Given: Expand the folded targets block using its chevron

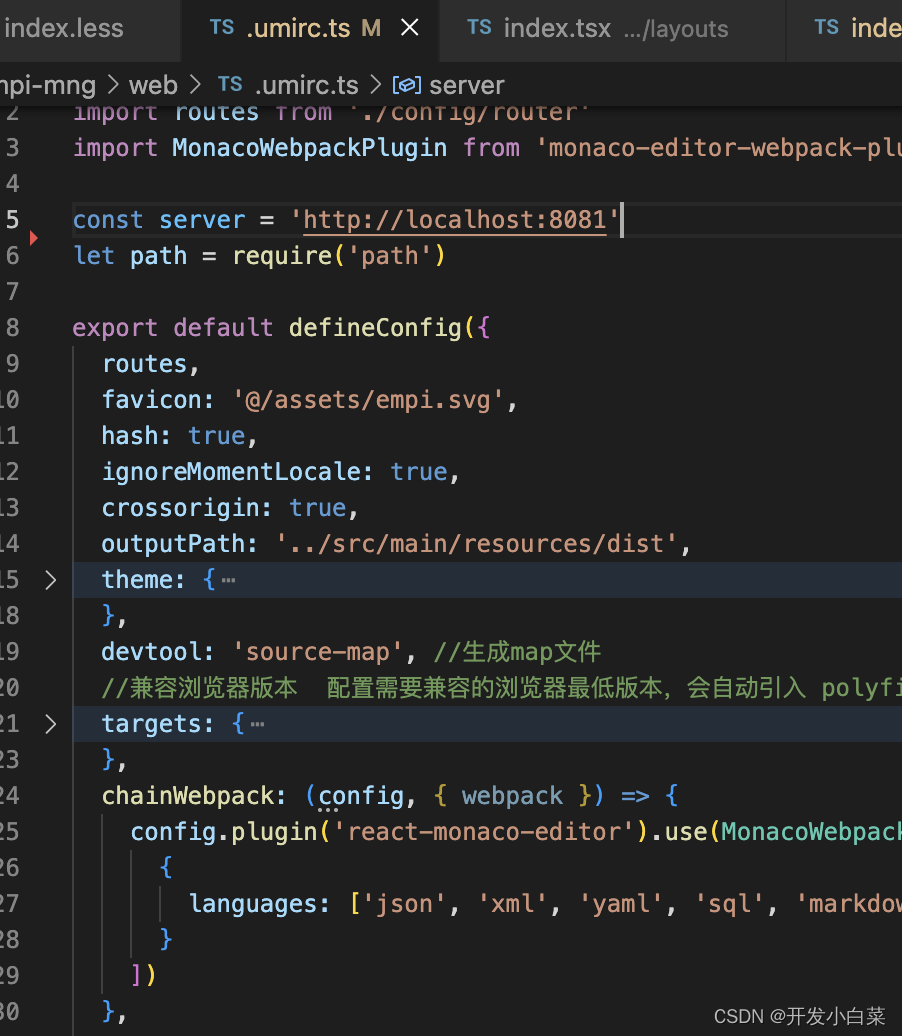Looking at the screenshot, I should pyautogui.click(x=51, y=723).
